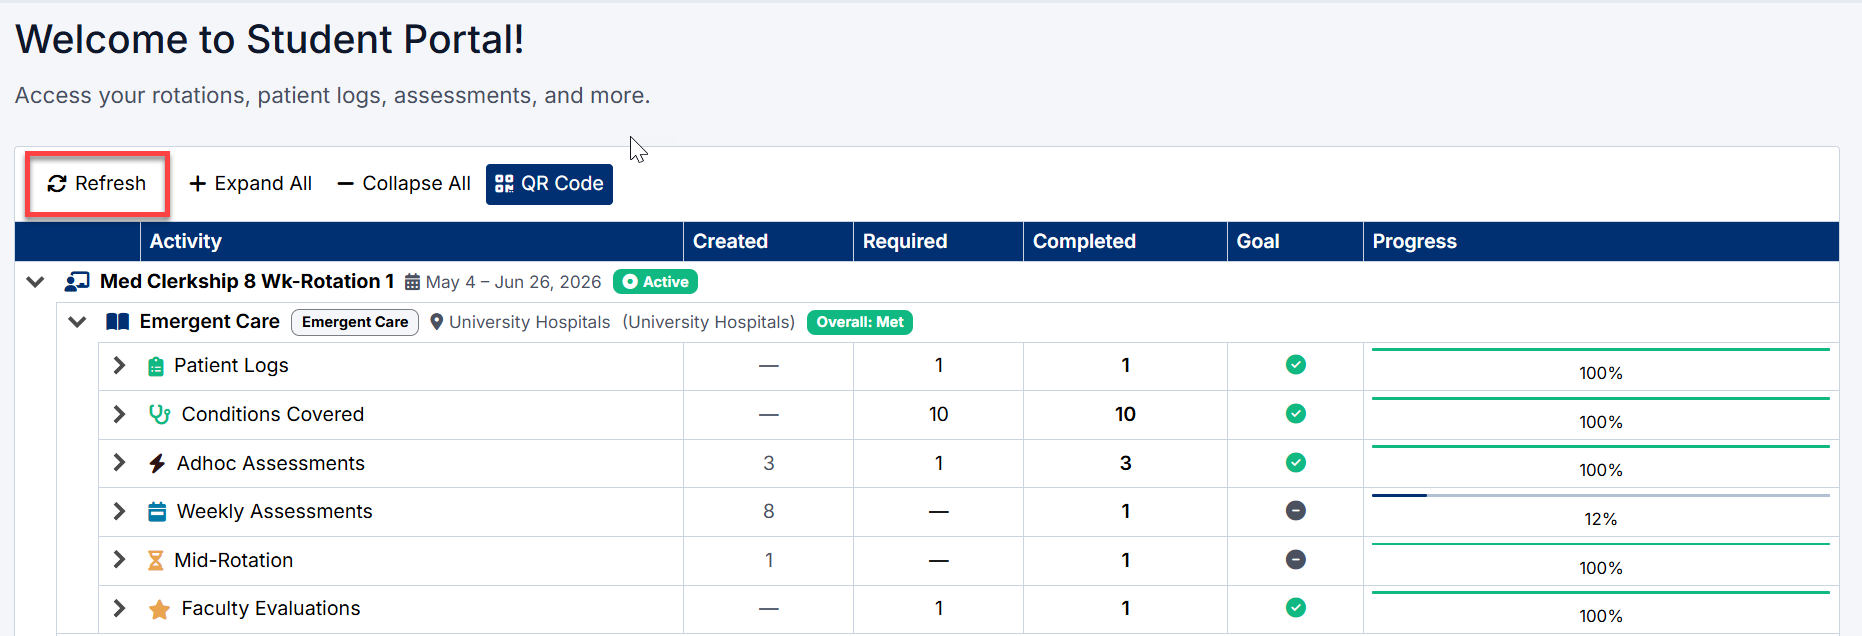This screenshot has width=1862, height=636.
Task: Click the University Hospitals location text
Action: click(529, 322)
